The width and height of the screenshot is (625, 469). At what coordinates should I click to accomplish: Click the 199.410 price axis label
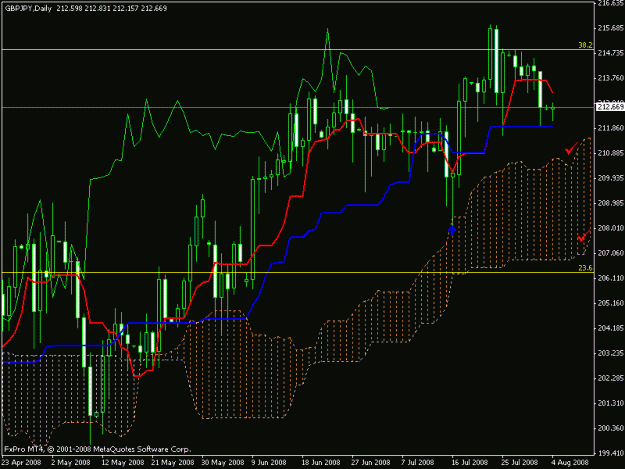pyautogui.click(x=611, y=453)
